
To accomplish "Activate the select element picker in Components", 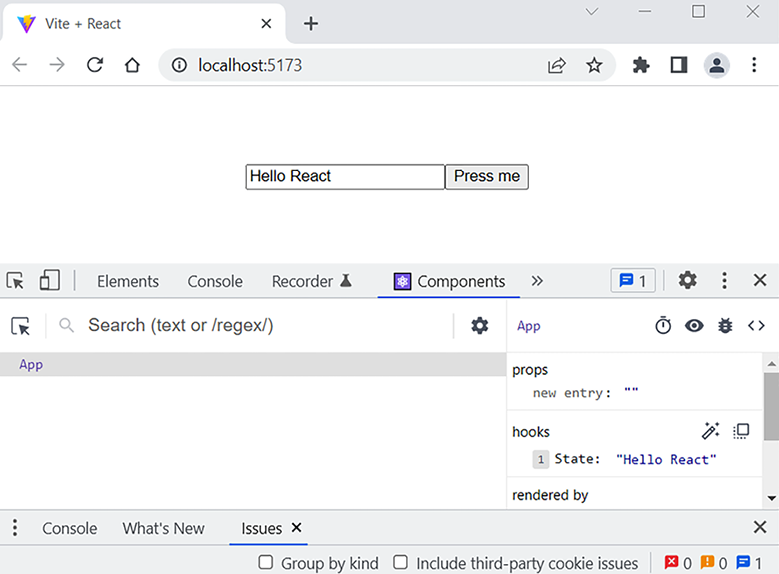I will (20, 326).
